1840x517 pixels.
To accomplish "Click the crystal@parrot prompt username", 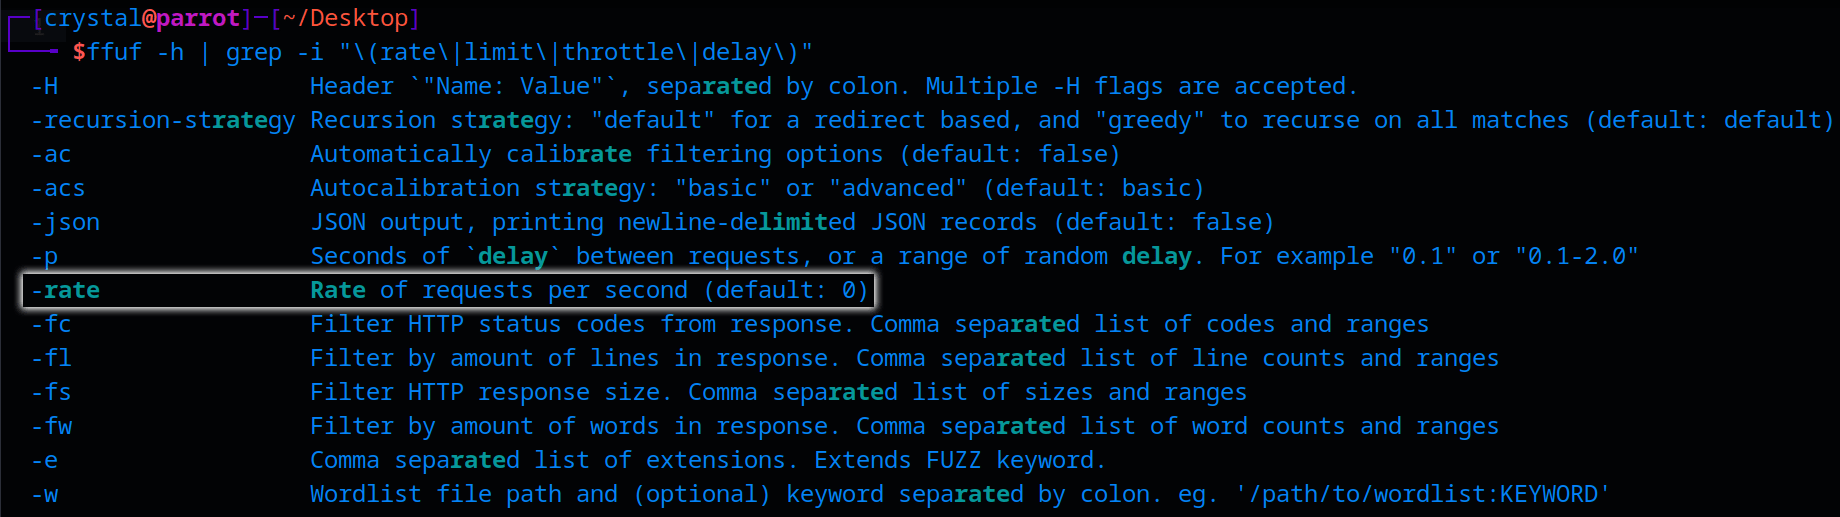I will [142, 18].
